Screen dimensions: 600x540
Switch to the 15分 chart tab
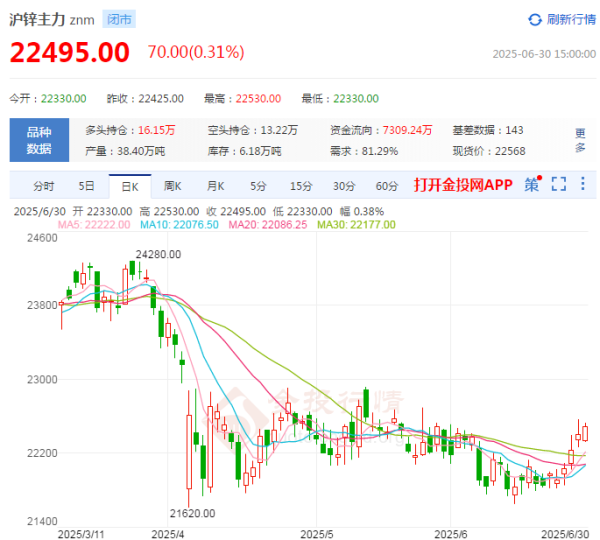(x=301, y=186)
